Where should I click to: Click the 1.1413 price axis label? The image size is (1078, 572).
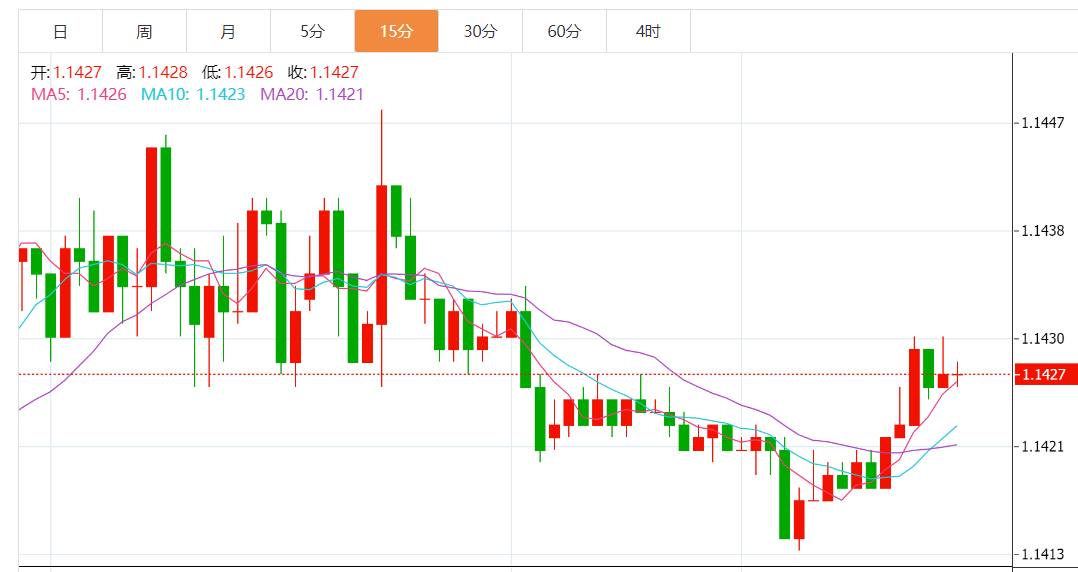1041,554
